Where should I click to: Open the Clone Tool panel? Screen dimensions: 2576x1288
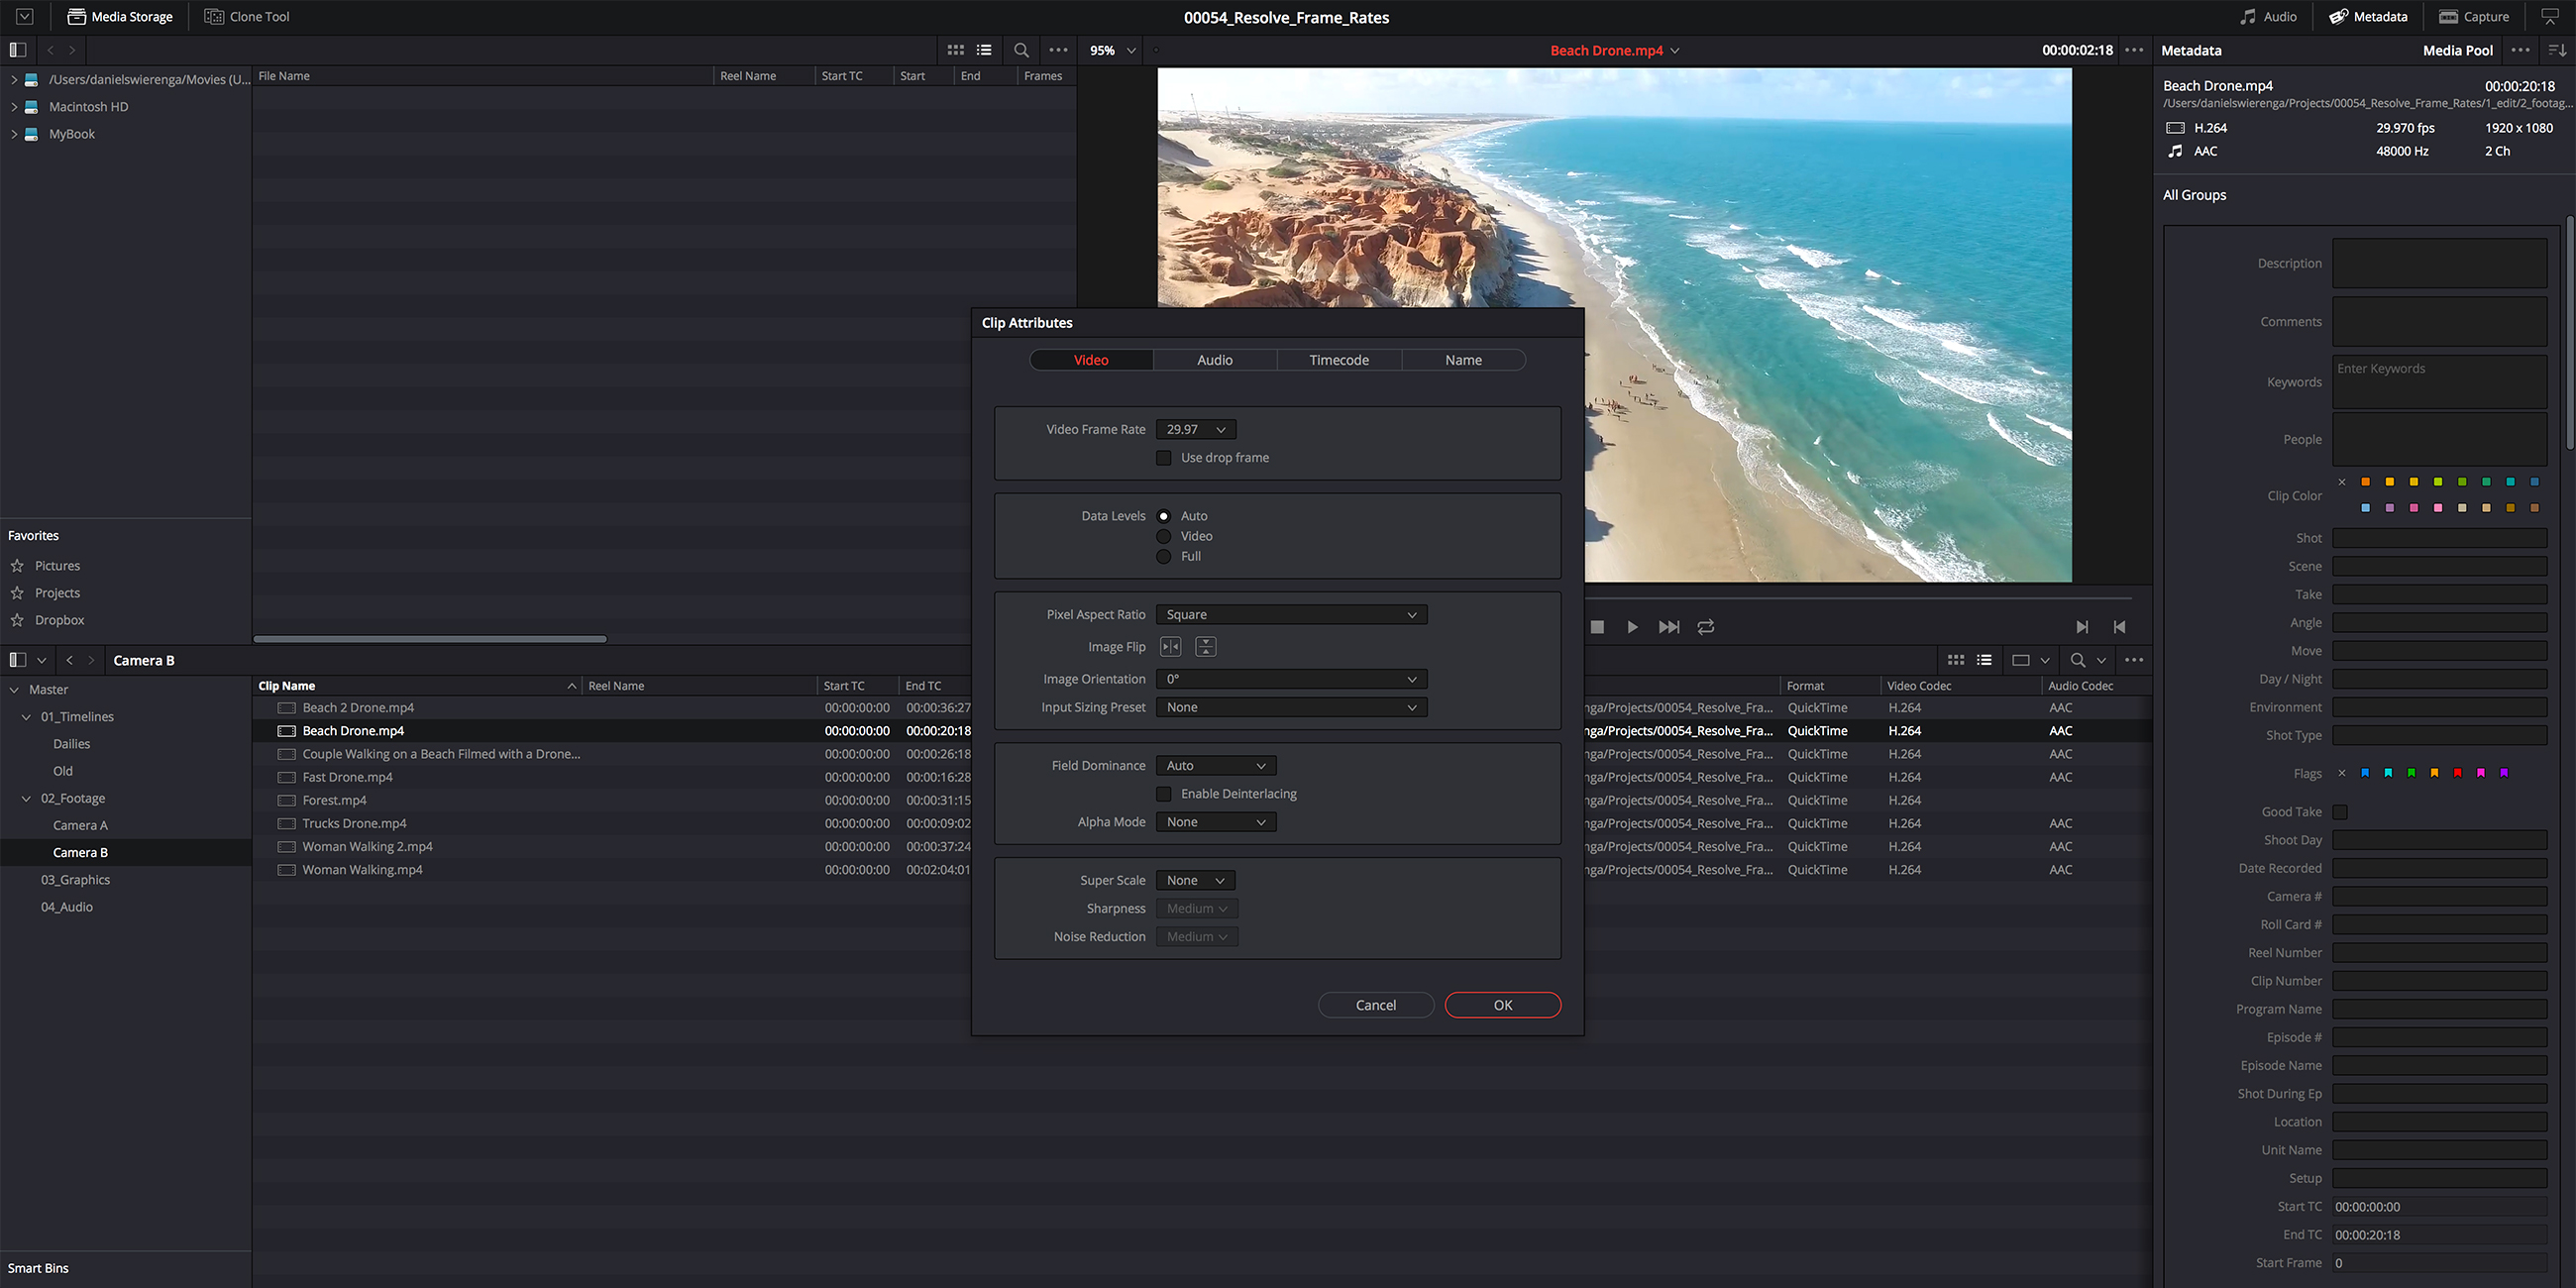[x=246, y=16]
